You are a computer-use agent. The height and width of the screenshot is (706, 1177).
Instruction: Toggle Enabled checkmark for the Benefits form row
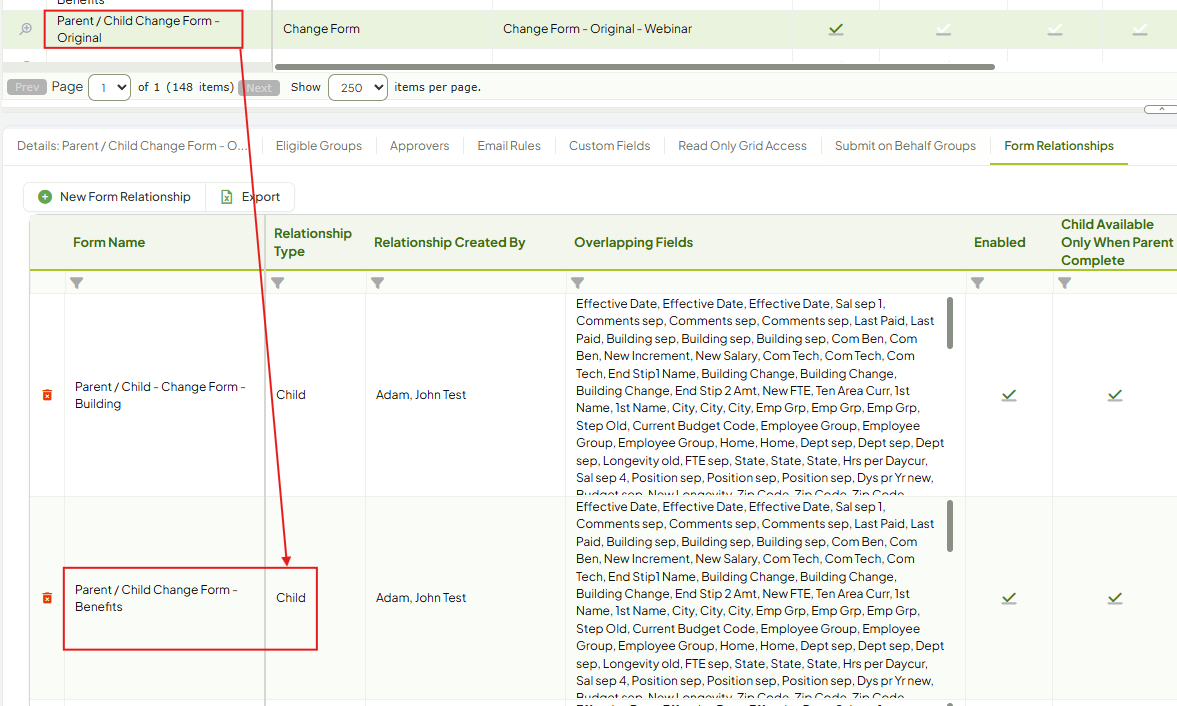click(x=1009, y=598)
